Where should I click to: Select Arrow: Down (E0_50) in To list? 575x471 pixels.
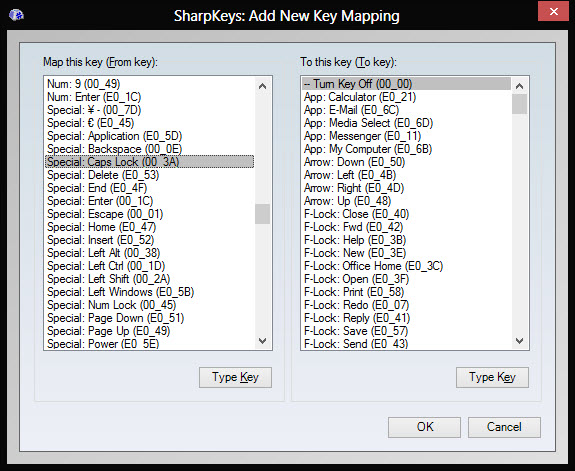[x=406, y=162]
